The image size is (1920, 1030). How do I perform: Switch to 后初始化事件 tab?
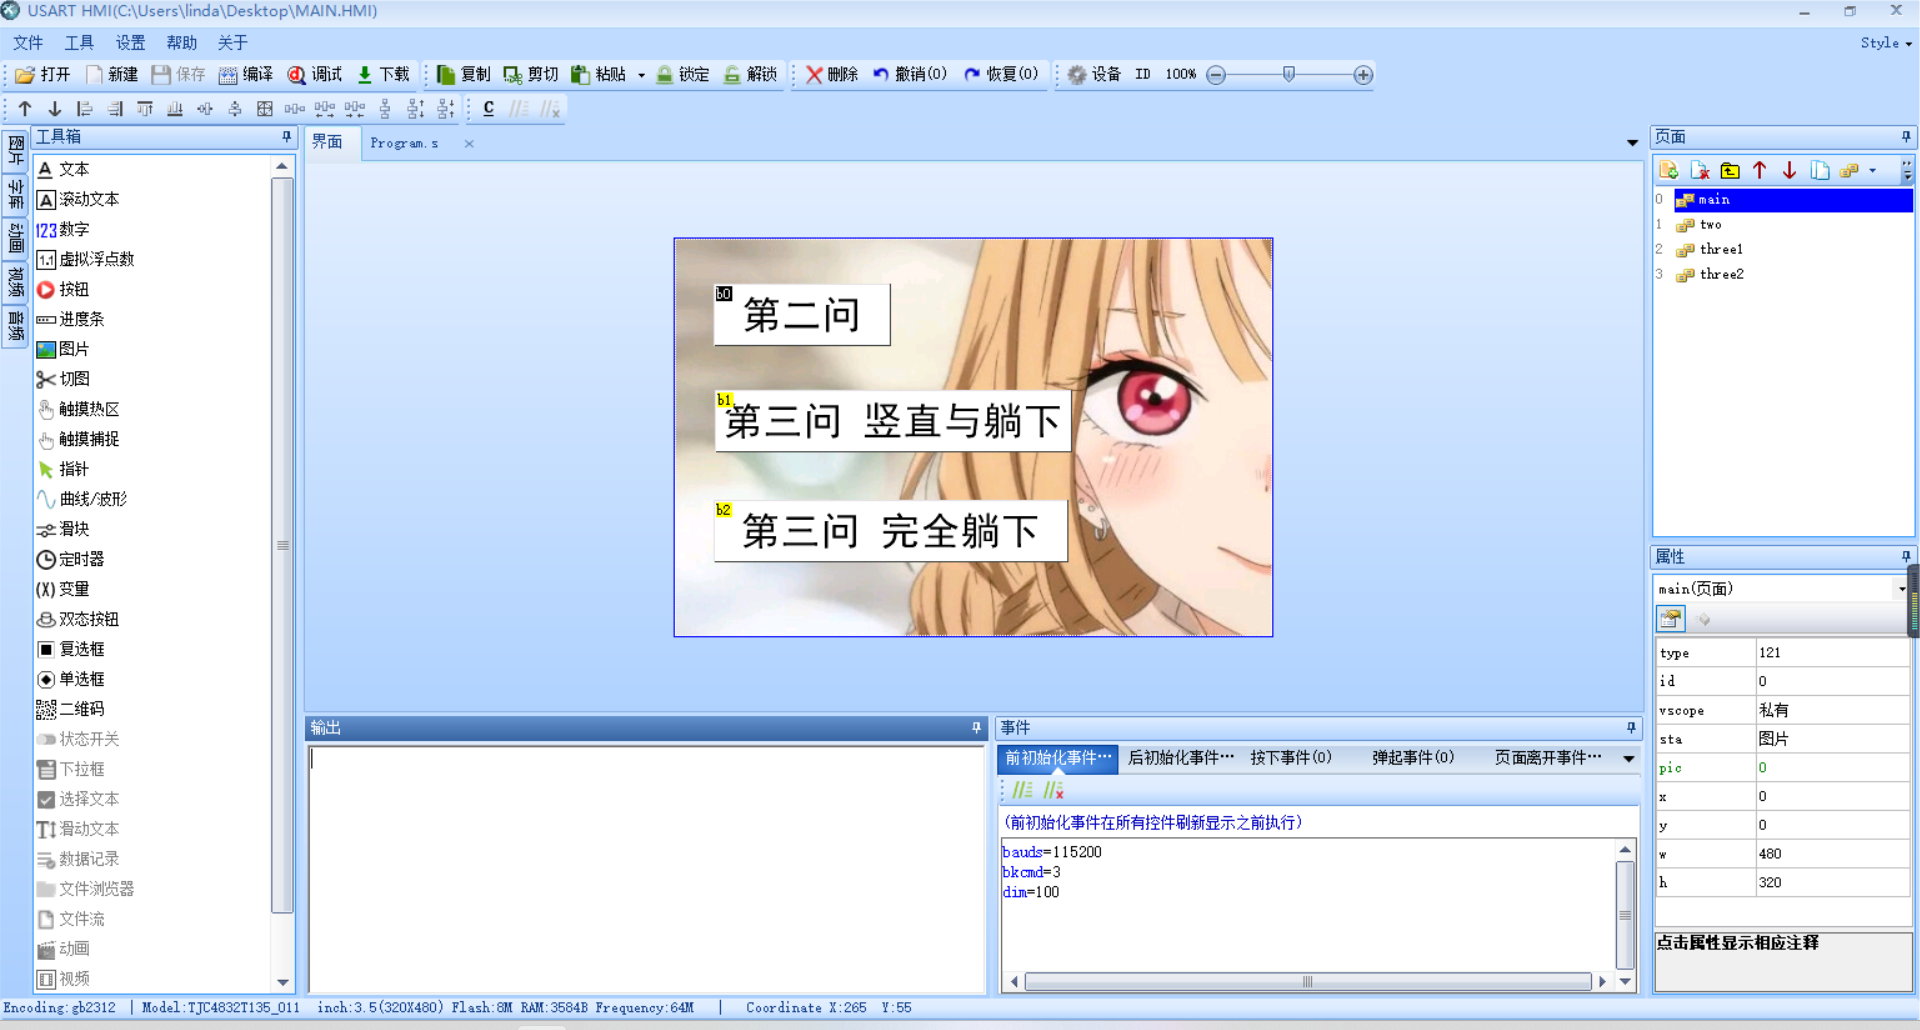click(x=1181, y=758)
